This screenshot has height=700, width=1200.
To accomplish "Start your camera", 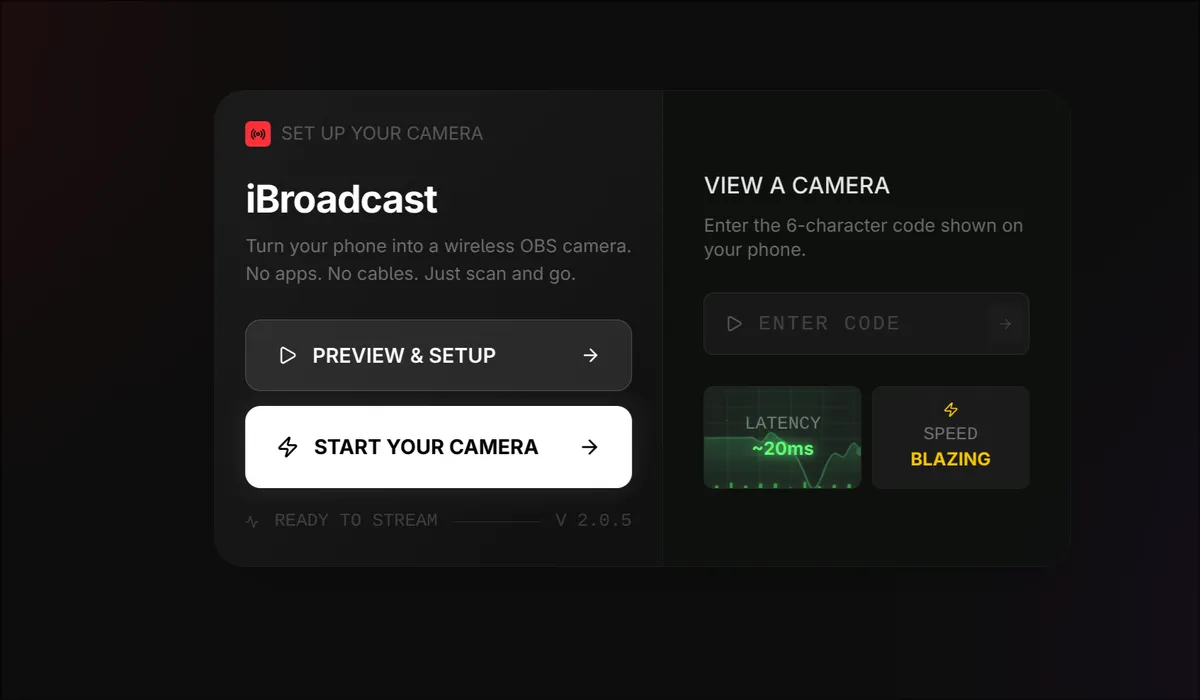I will pos(438,447).
